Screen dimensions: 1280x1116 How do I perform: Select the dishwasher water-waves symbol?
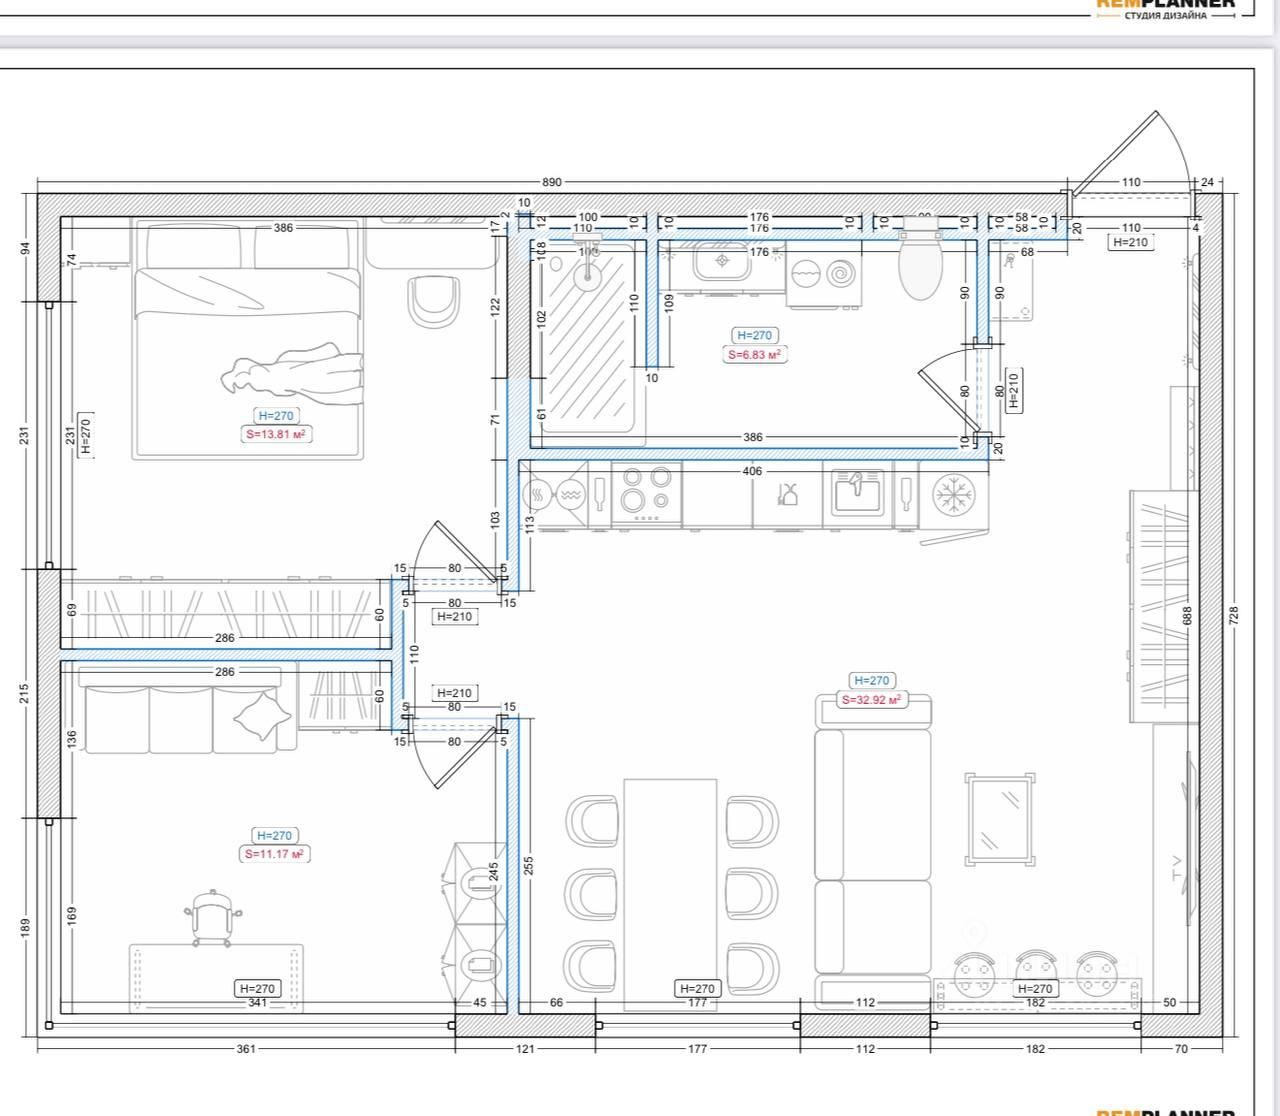tap(569, 493)
